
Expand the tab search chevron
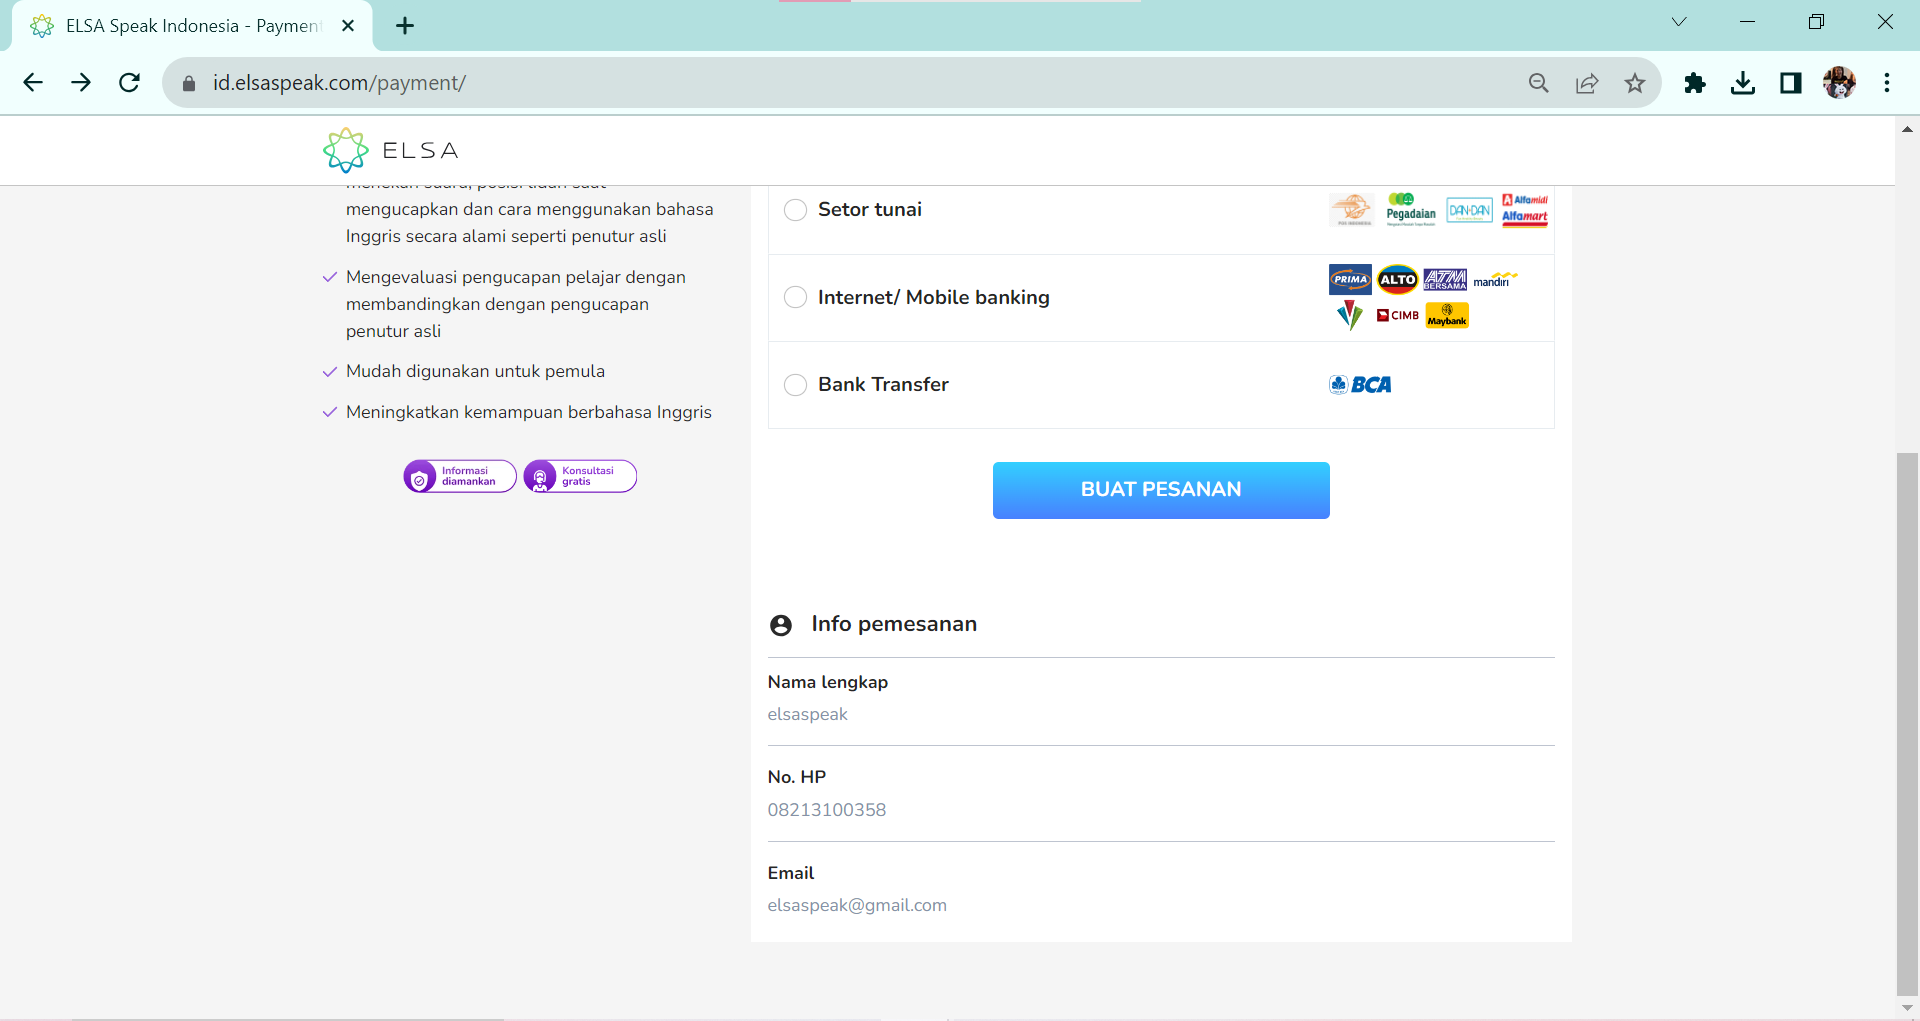pyautogui.click(x=1679, y=21)
